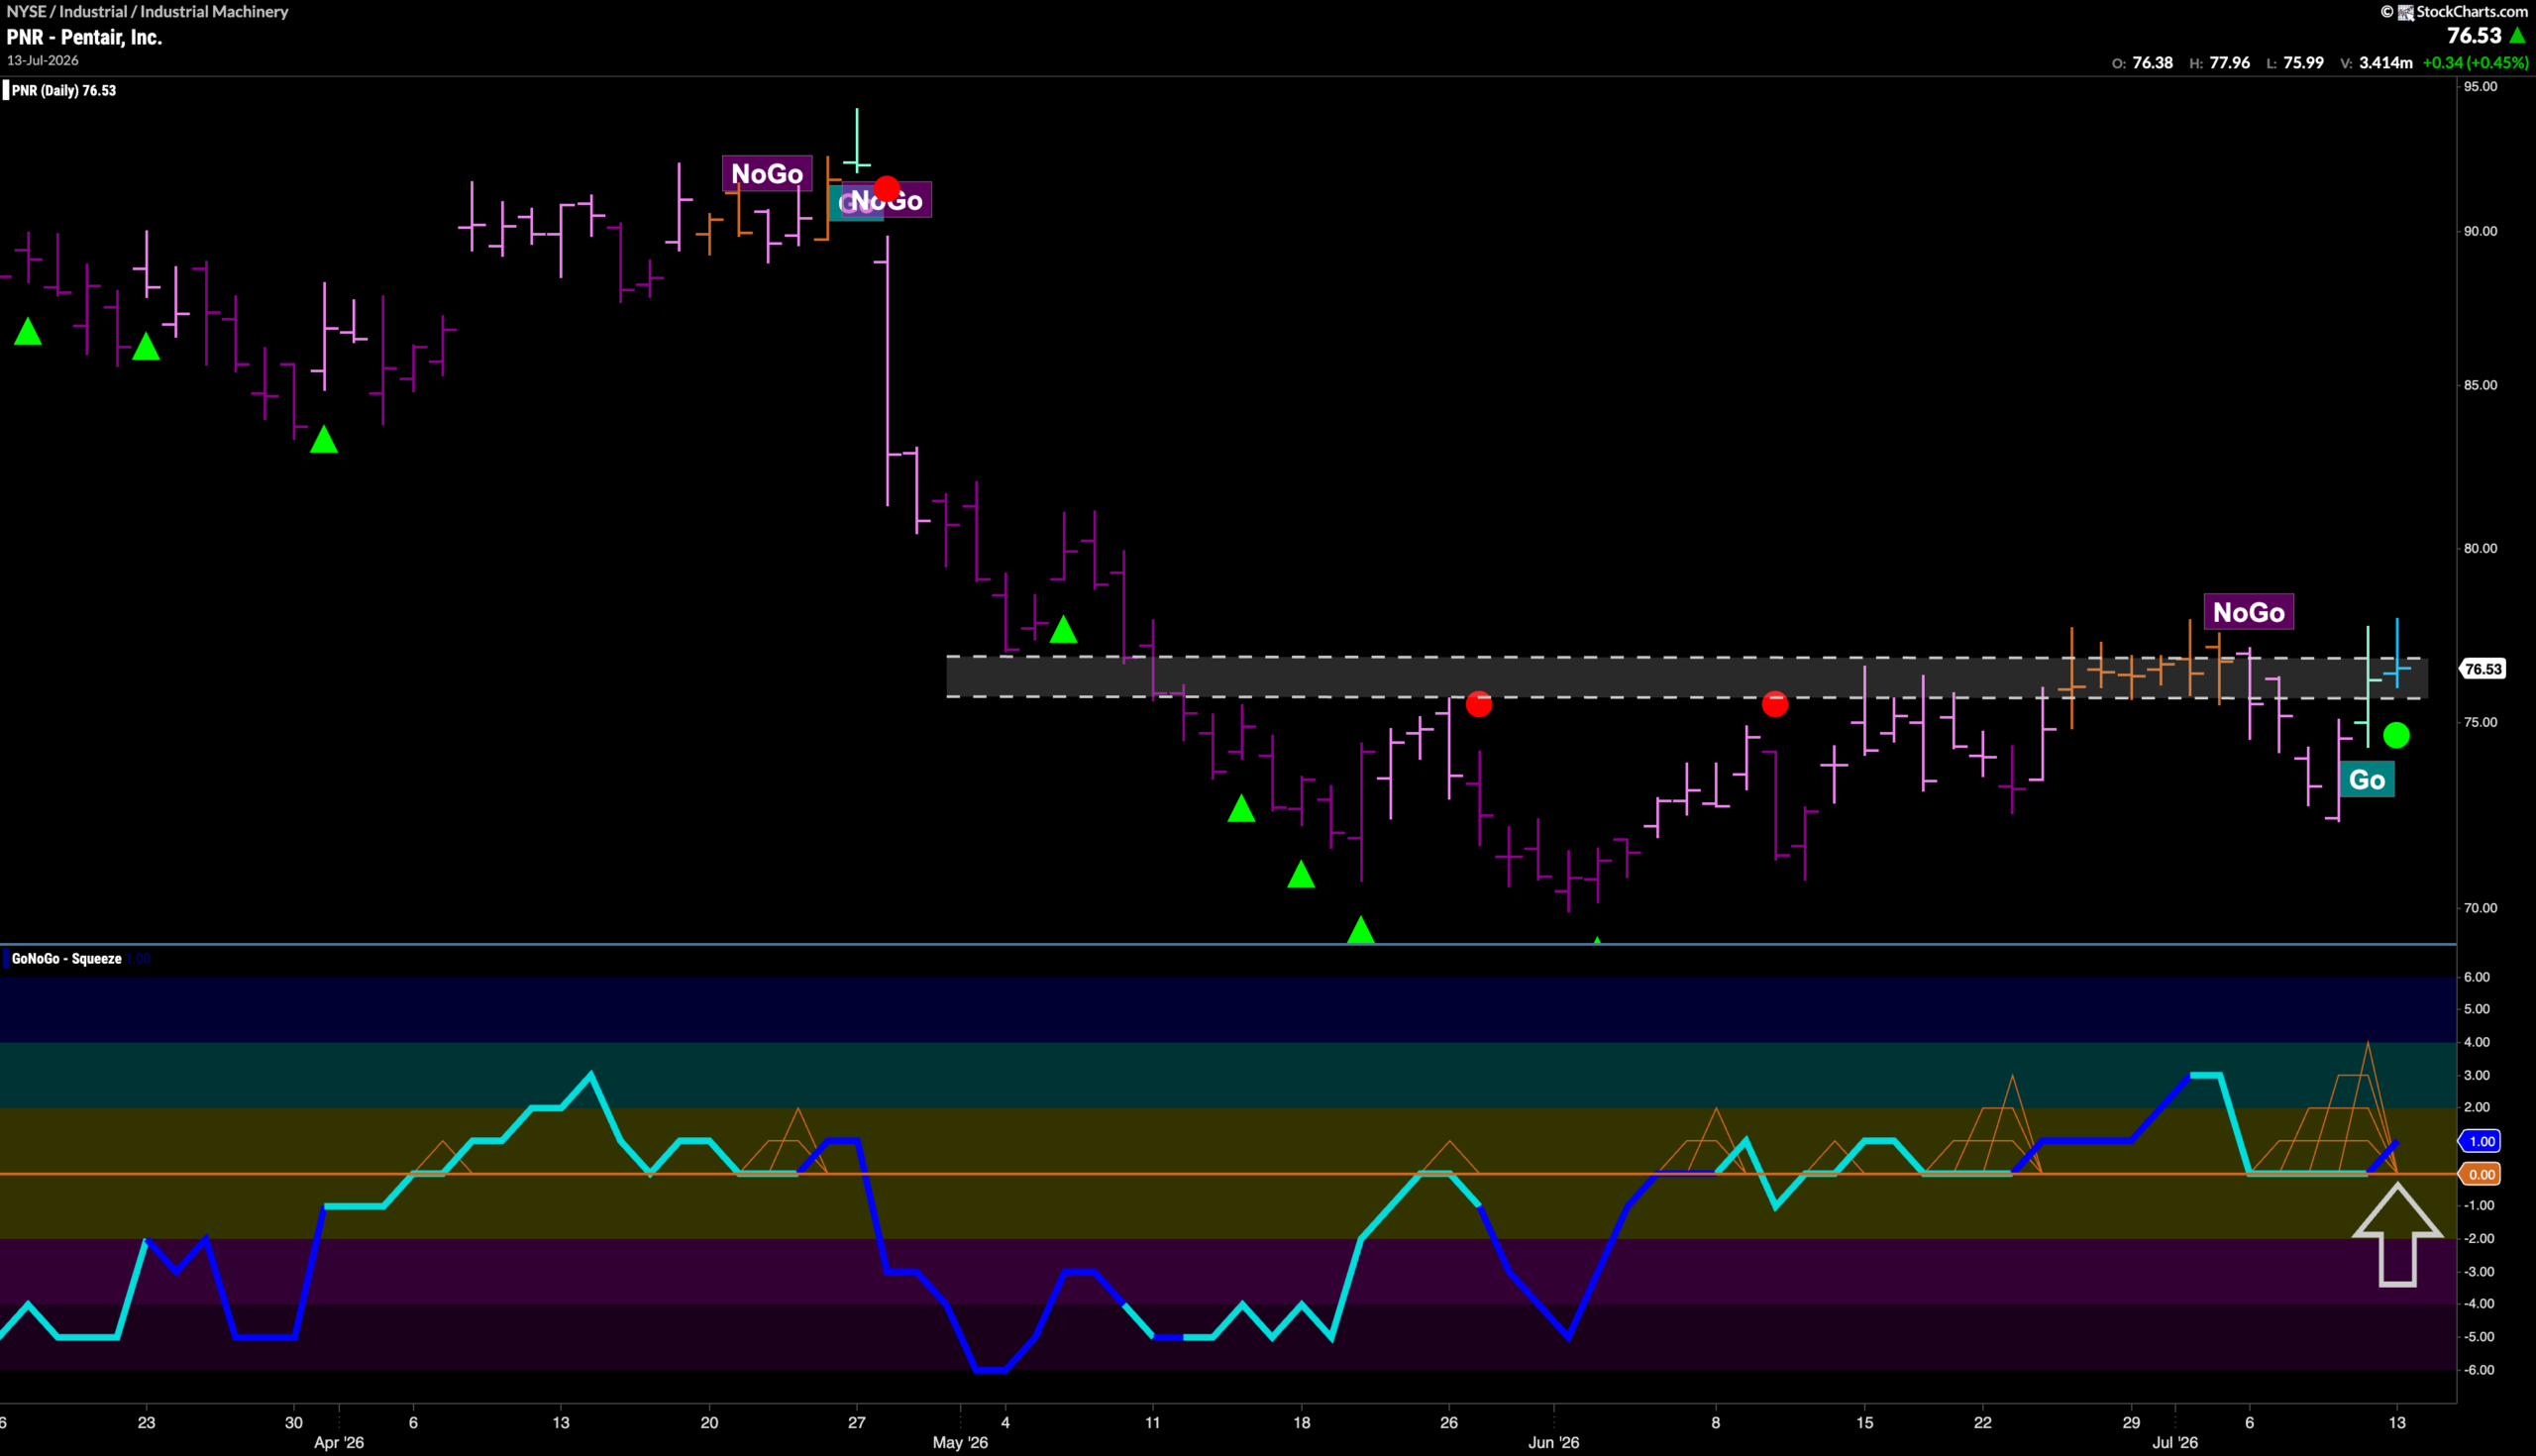Image resolution: width=2536 pixels, height=1456 pixels.
Task: Select the green triangle near the May 15 bar
Action: point(1241,808)
